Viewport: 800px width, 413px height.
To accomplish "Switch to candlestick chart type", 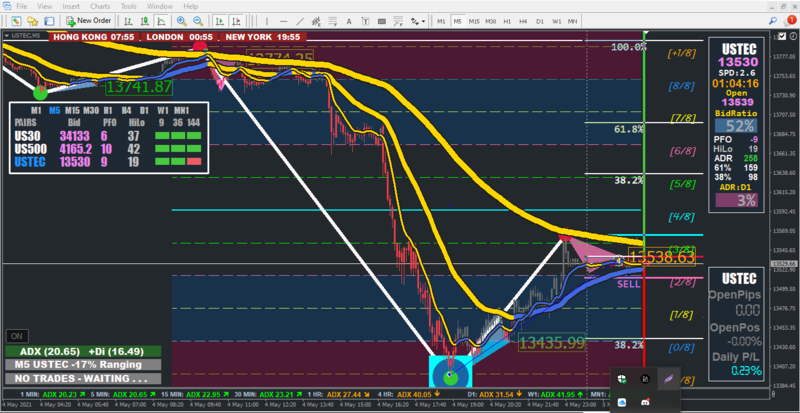I will tap(145, 21).
